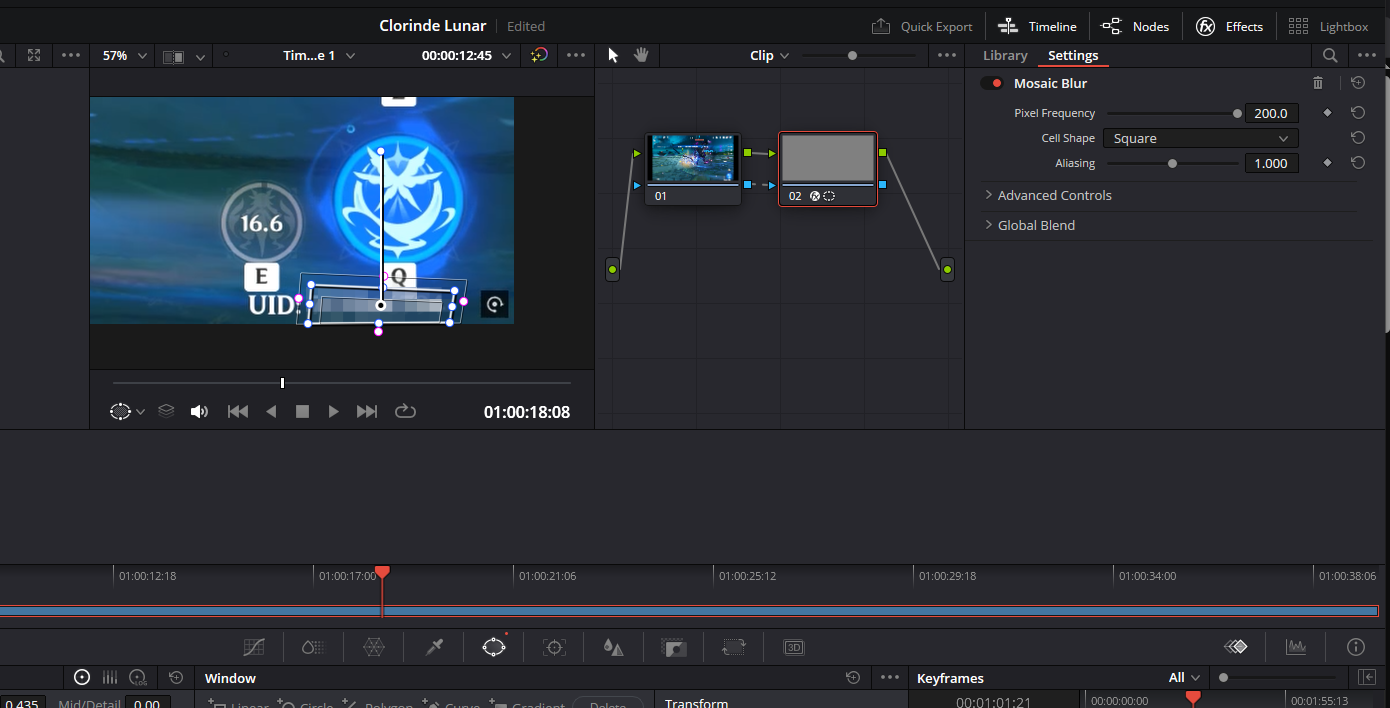
Task: Open the Power Window palette icon
Action: (x=494, y=647)
